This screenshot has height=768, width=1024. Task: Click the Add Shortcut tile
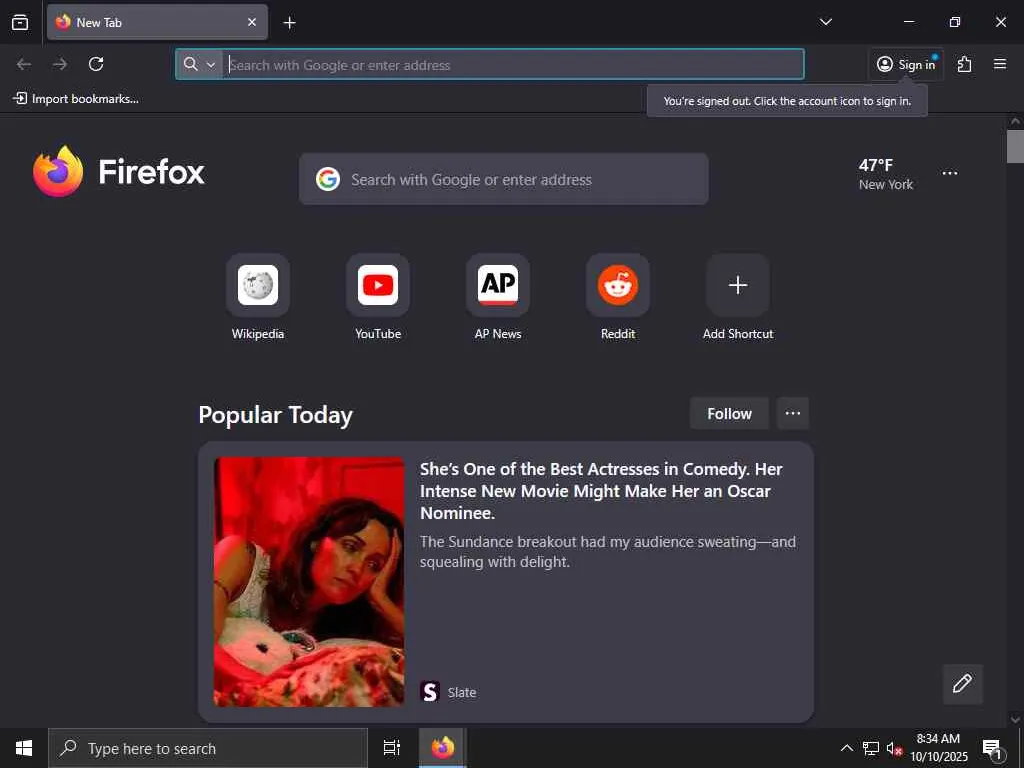738,298
